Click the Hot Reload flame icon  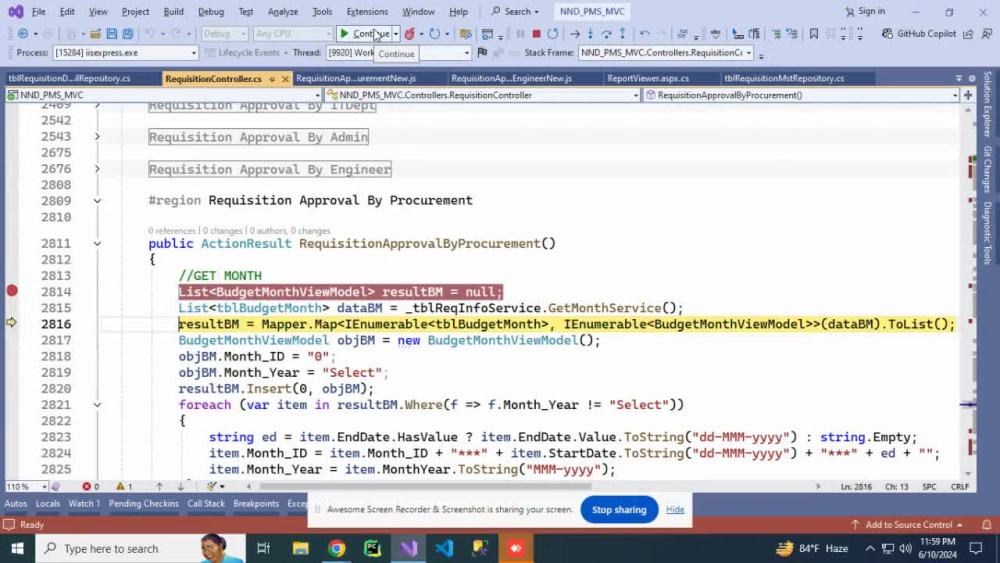click(409, 33)
